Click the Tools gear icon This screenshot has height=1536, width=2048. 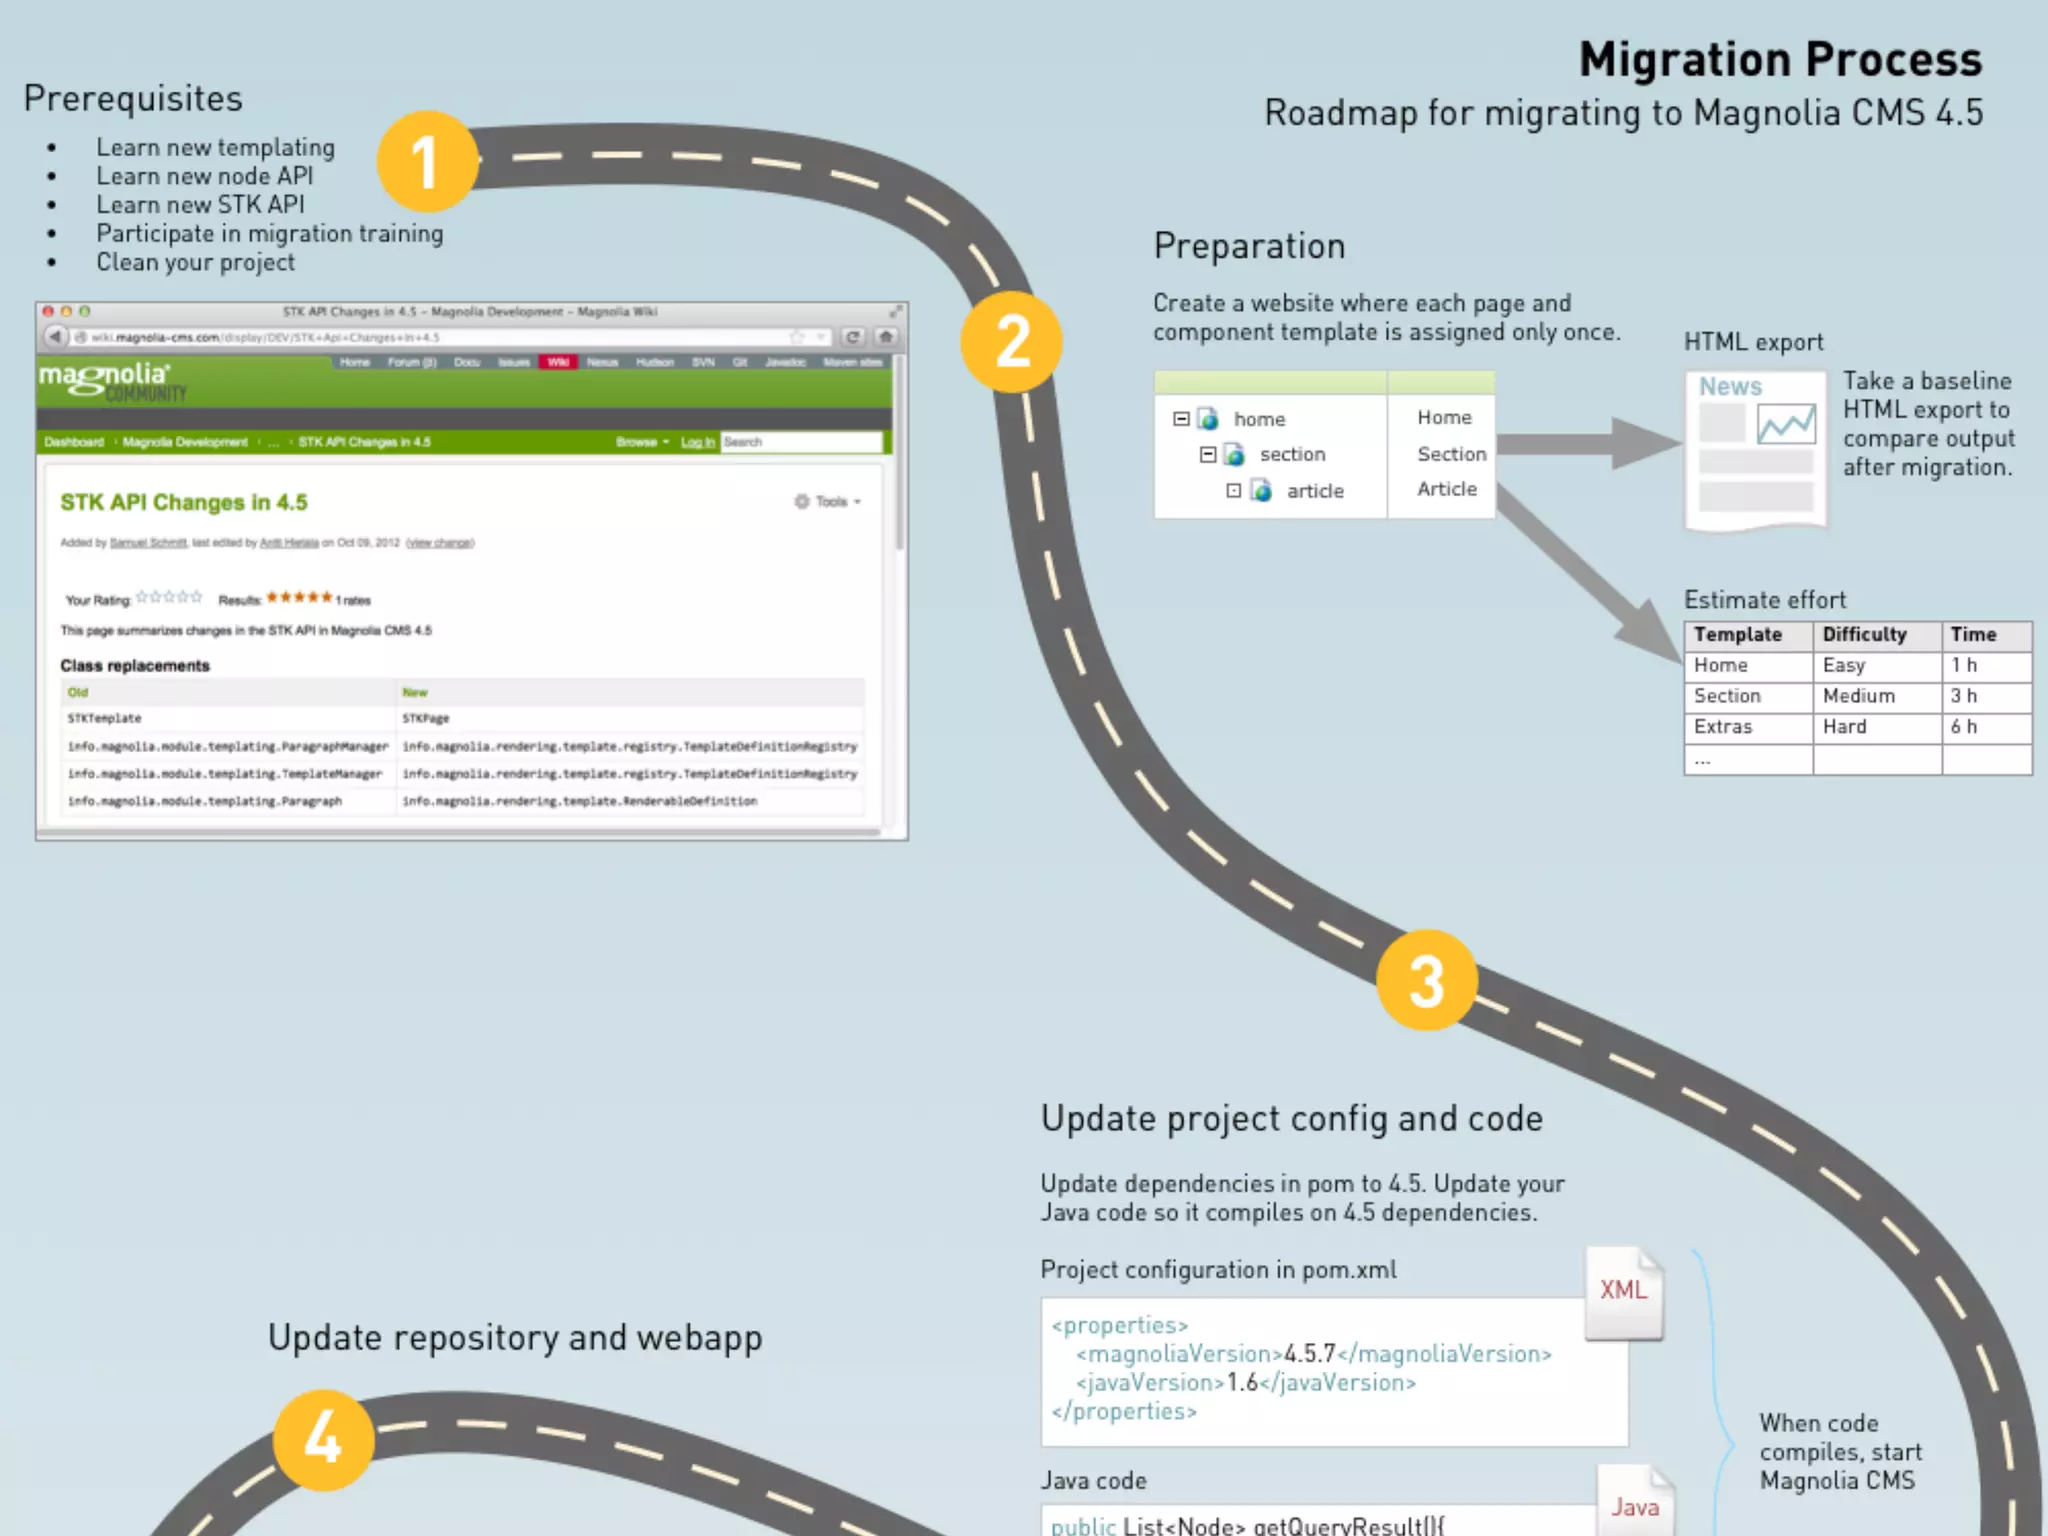(802, 501)
